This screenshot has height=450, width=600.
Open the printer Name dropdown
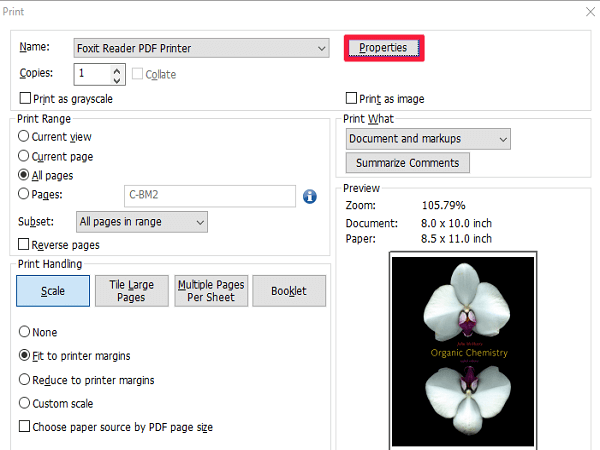202,48
